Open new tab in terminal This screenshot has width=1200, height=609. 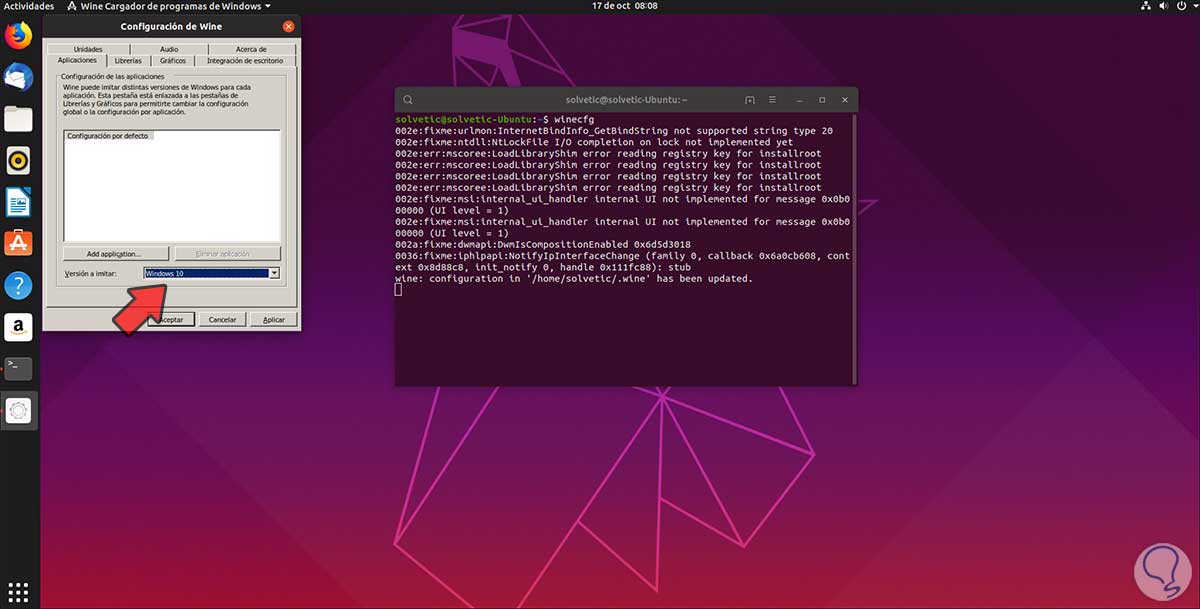click(x=750, y=100)
